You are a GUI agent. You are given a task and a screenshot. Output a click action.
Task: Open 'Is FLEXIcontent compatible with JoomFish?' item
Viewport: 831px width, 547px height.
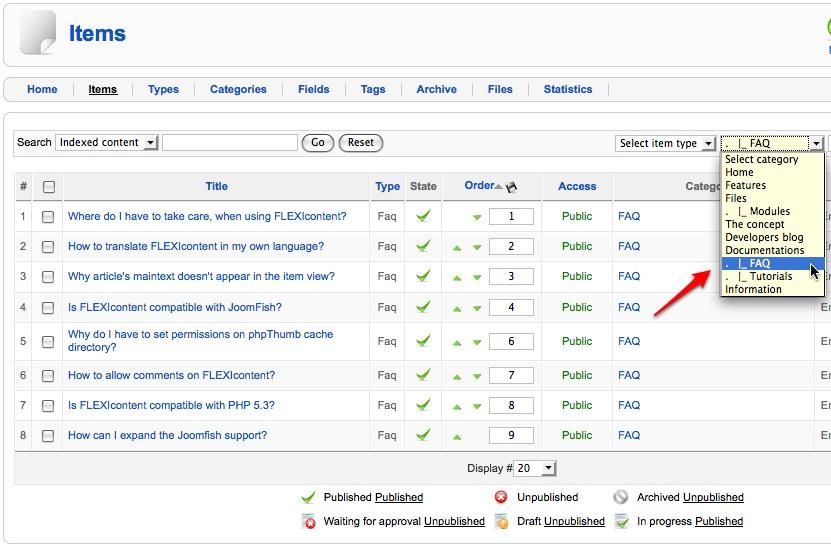[174, 307]
